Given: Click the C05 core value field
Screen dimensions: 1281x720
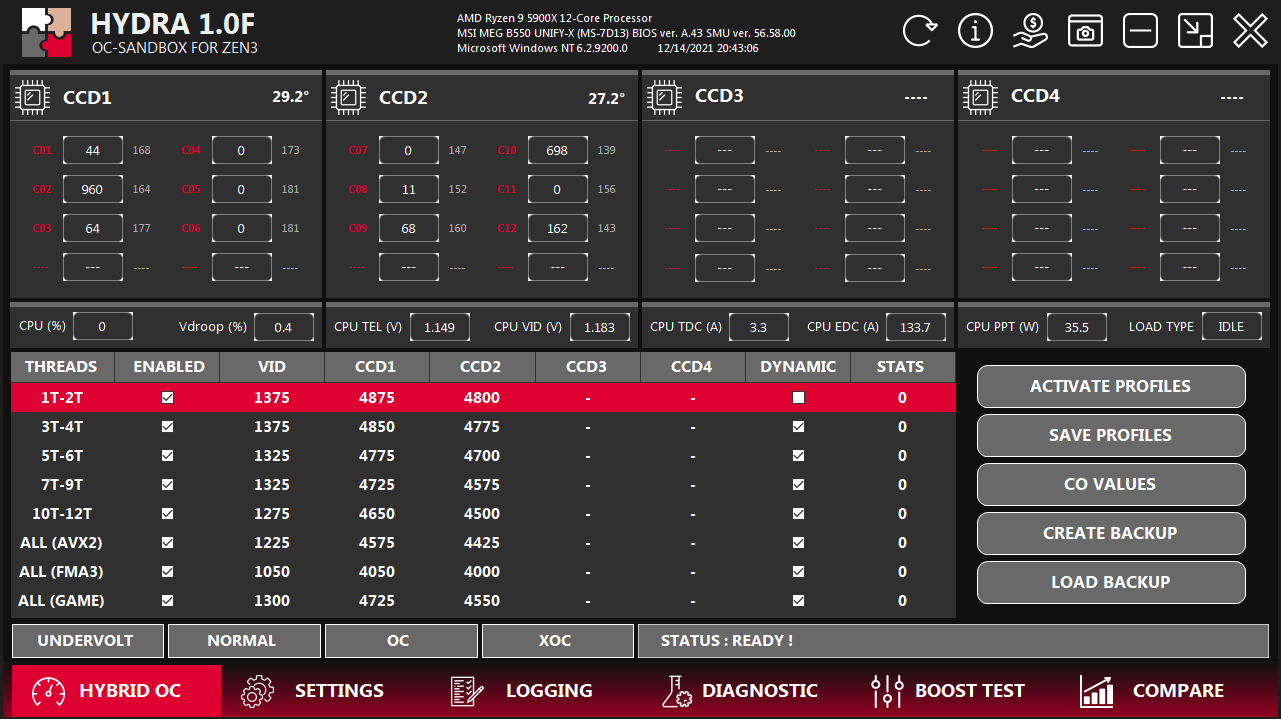Looking at the screenshot, I should point(242,190).
